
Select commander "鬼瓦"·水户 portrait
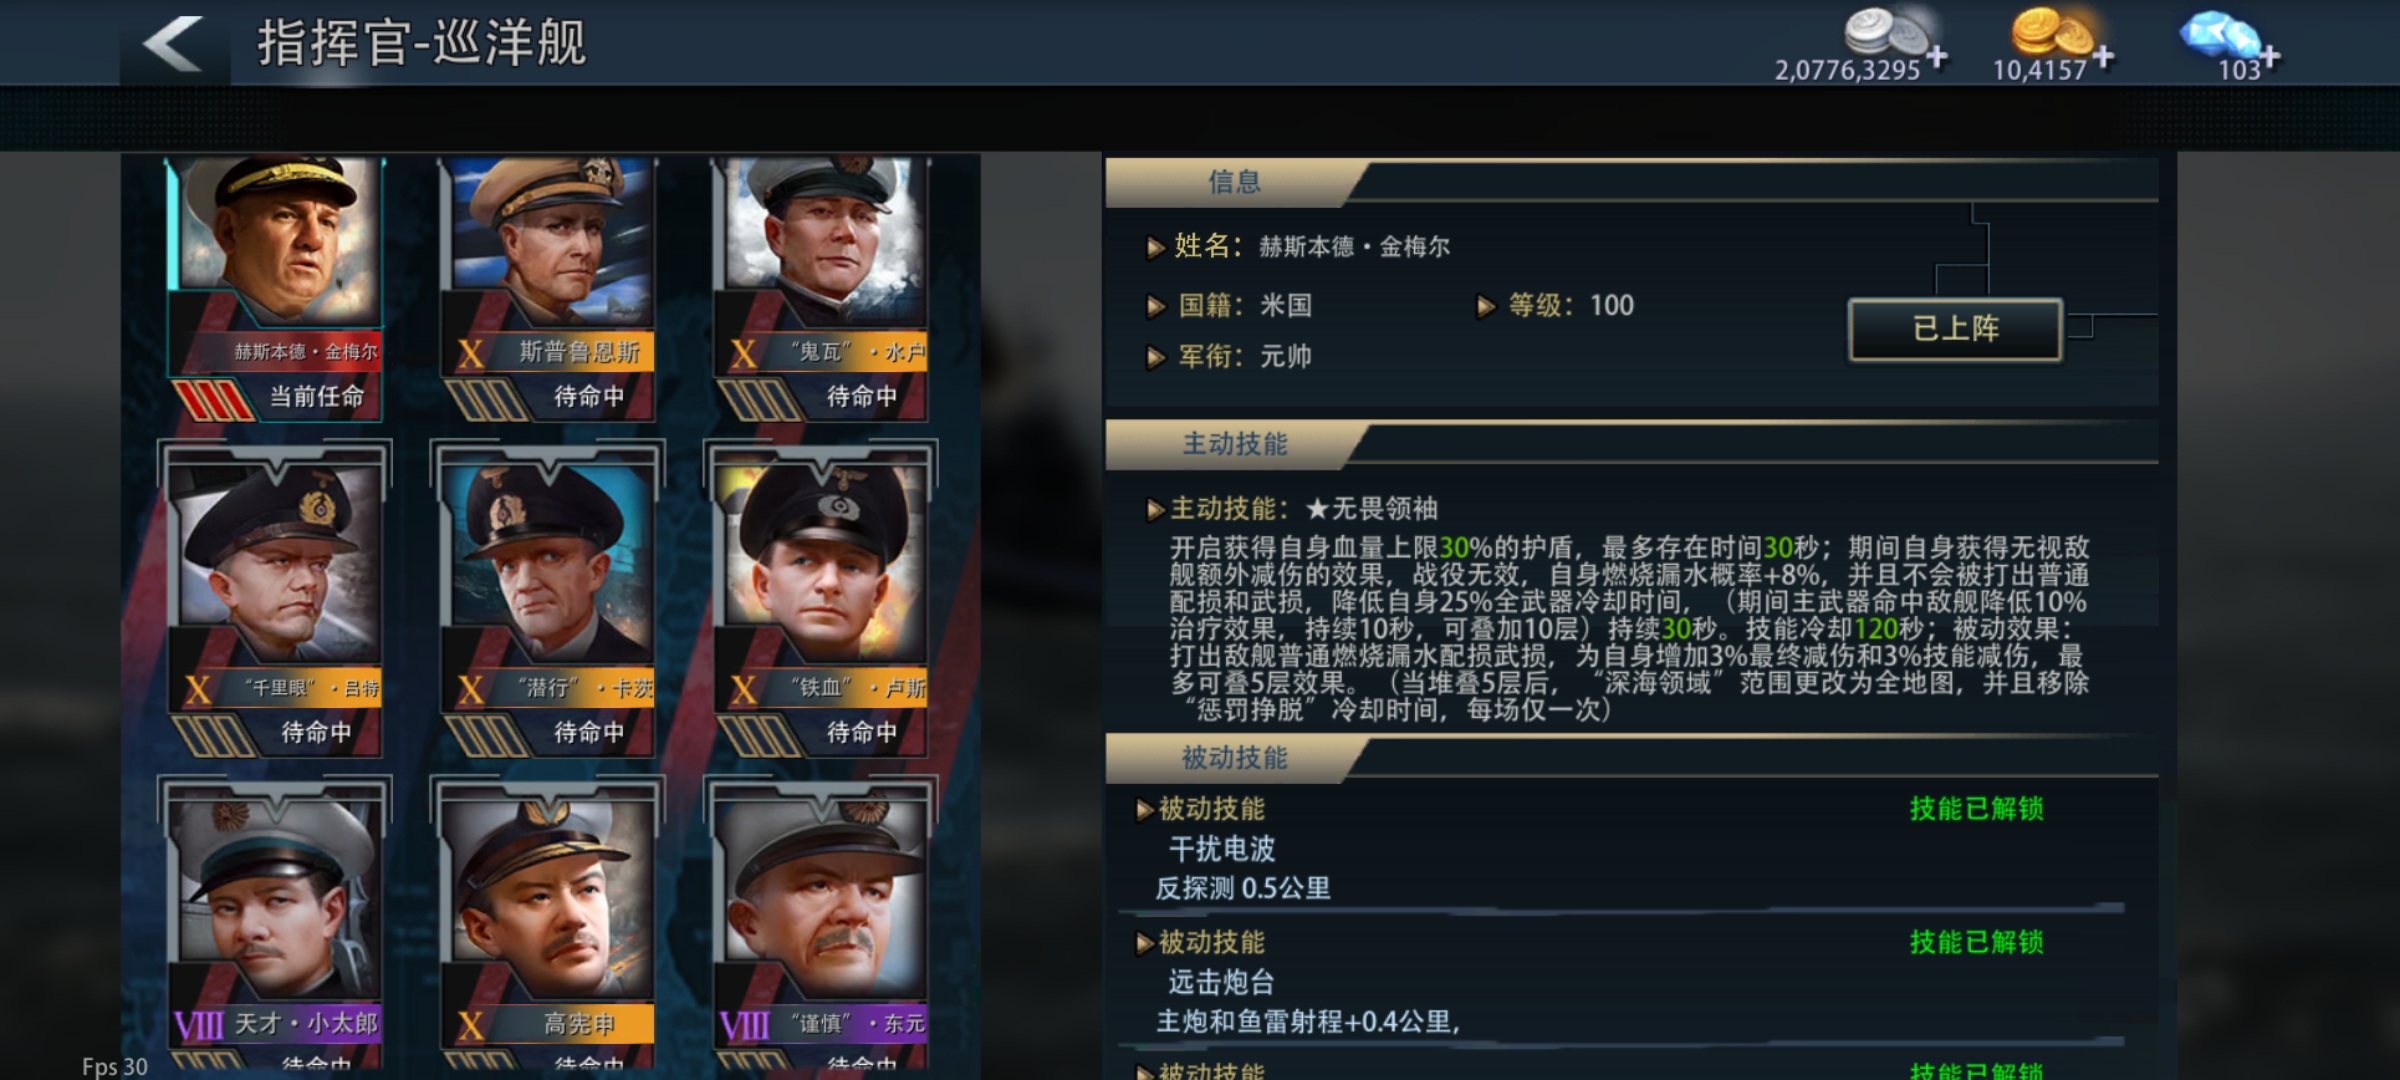821,287
